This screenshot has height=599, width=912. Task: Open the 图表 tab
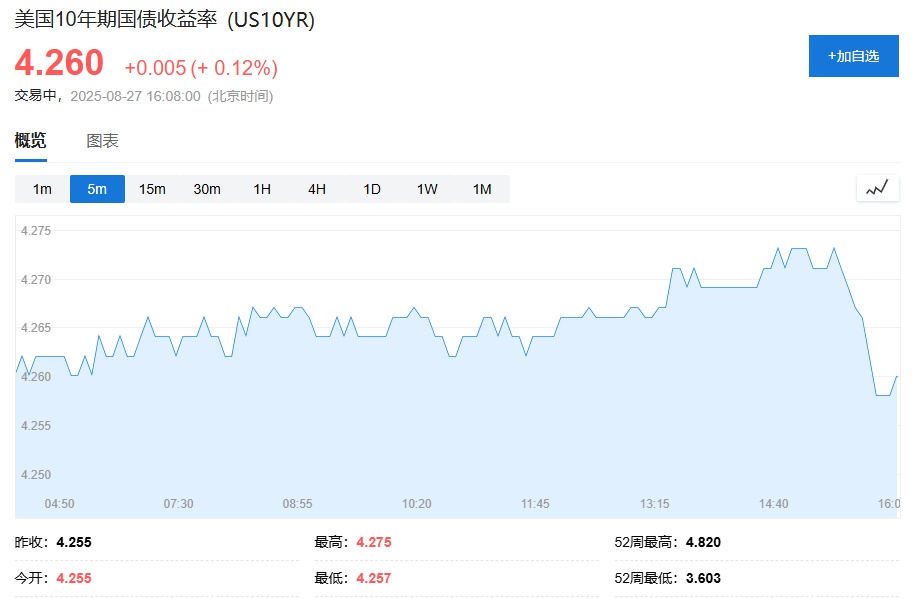click(102, 141)
